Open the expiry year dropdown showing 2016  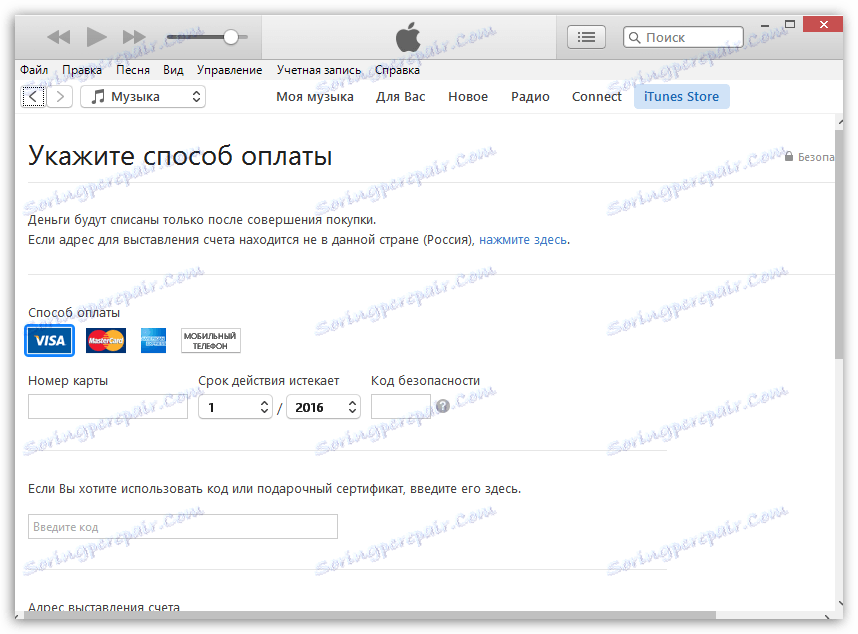[x=323, y=407]
